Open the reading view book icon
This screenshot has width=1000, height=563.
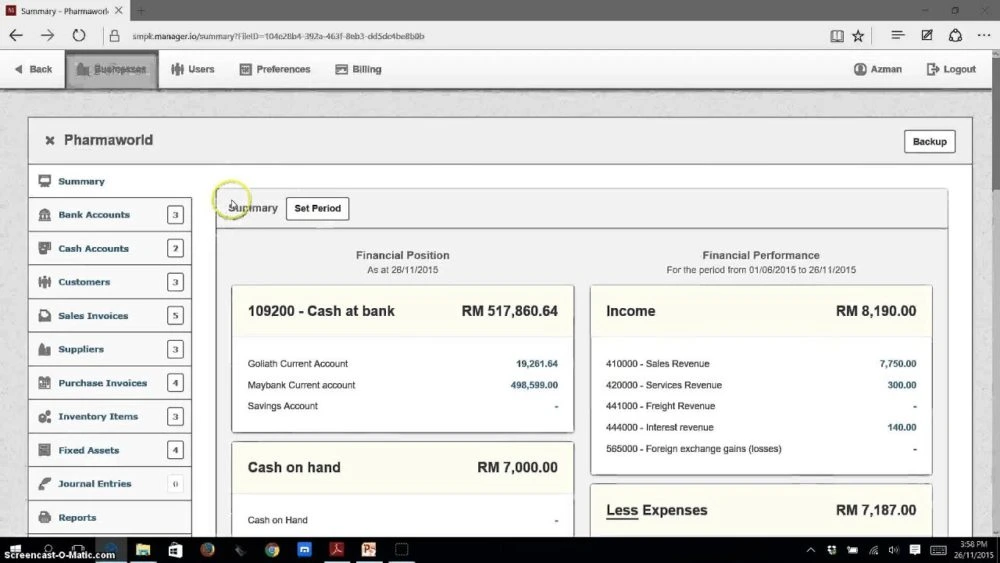click(x=837, y=36)
